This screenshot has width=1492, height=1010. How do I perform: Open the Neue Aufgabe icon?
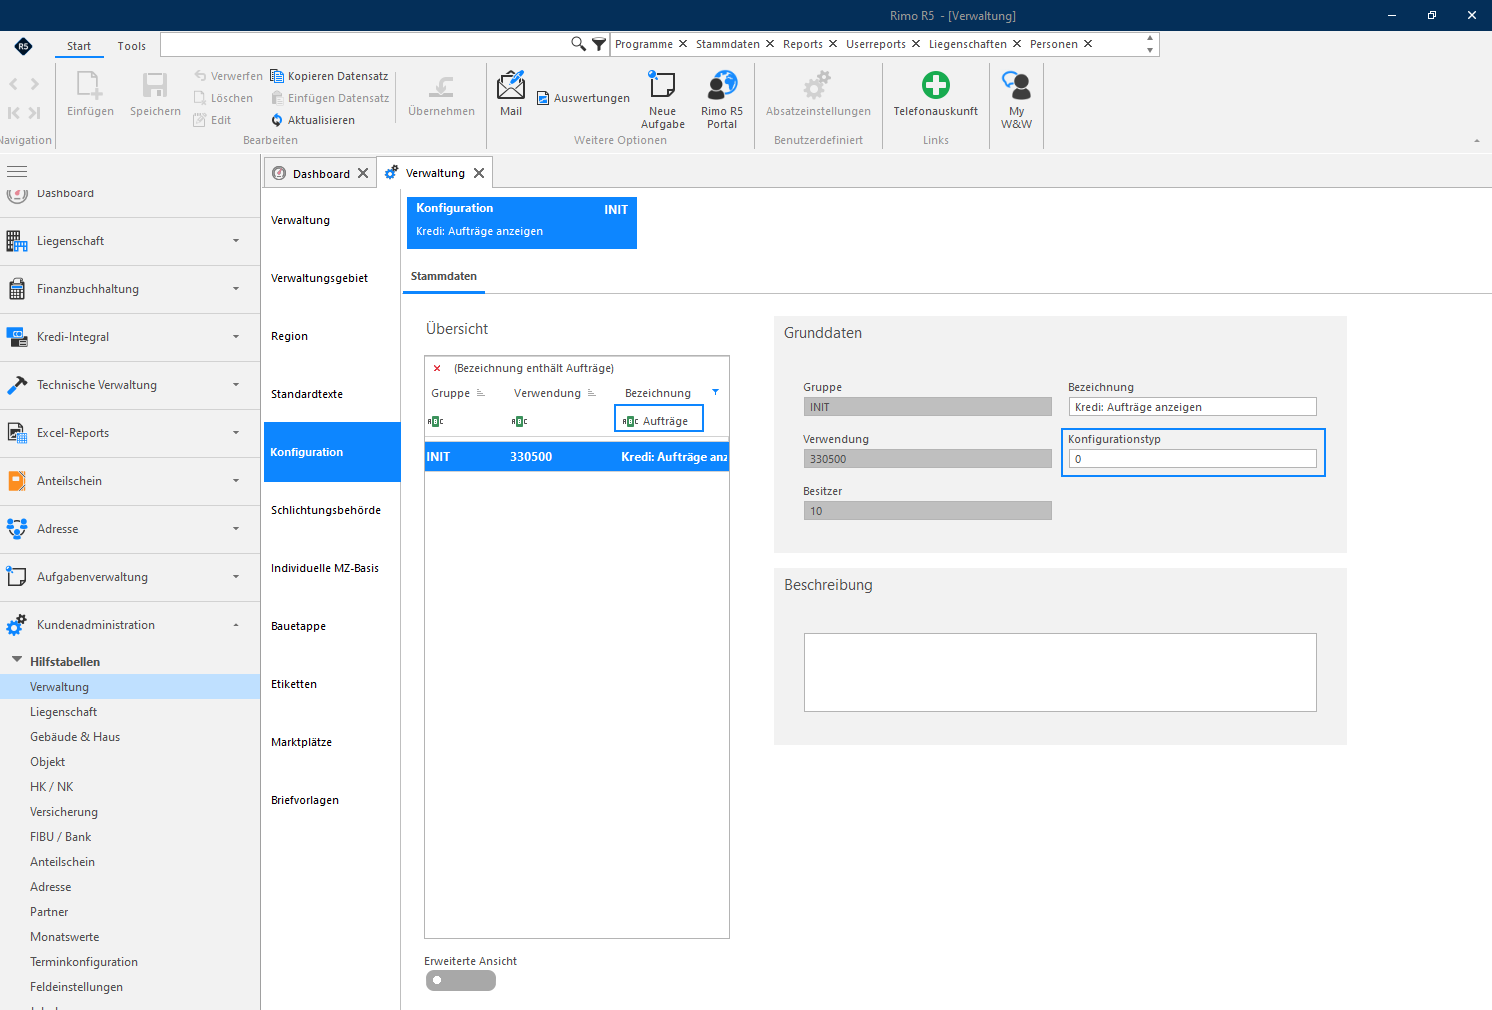pyautogui.click(x=662, y=84)
